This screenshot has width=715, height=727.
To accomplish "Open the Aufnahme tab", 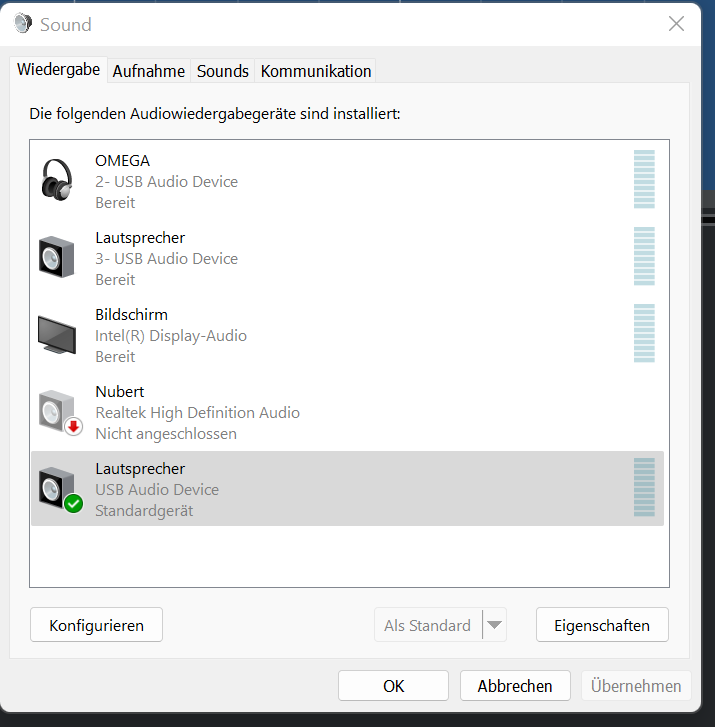I will click(149, 71).
